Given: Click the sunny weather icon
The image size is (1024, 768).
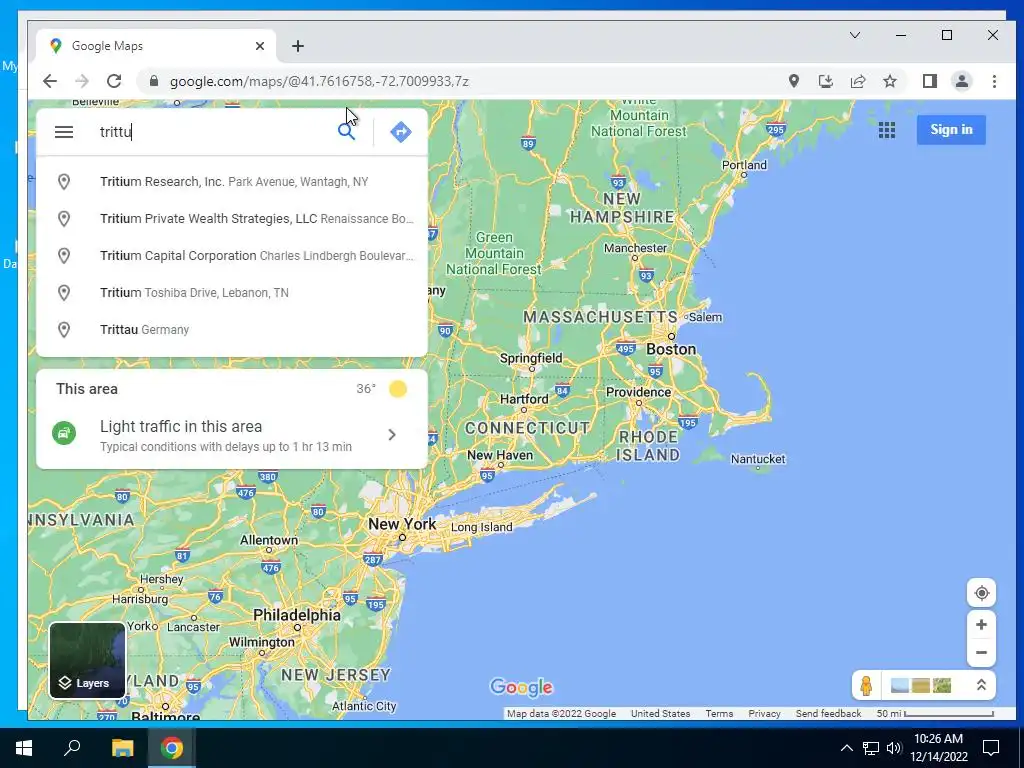Looking at the screenshot, I should pyautogui.click(x=398, y=389).
